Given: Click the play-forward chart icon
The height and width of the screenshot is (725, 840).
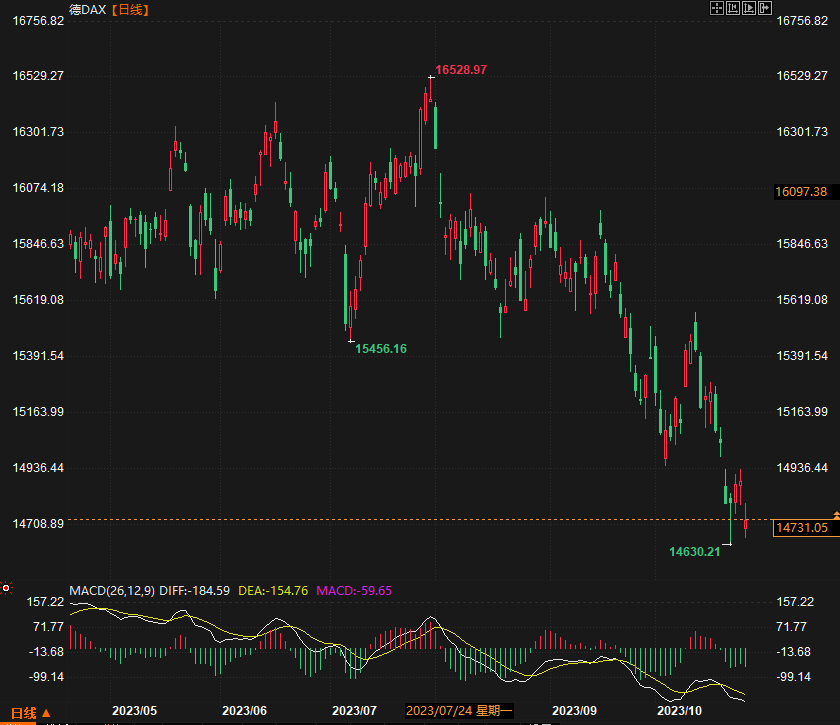Looking at the screenshot, I should pos(750,8).
